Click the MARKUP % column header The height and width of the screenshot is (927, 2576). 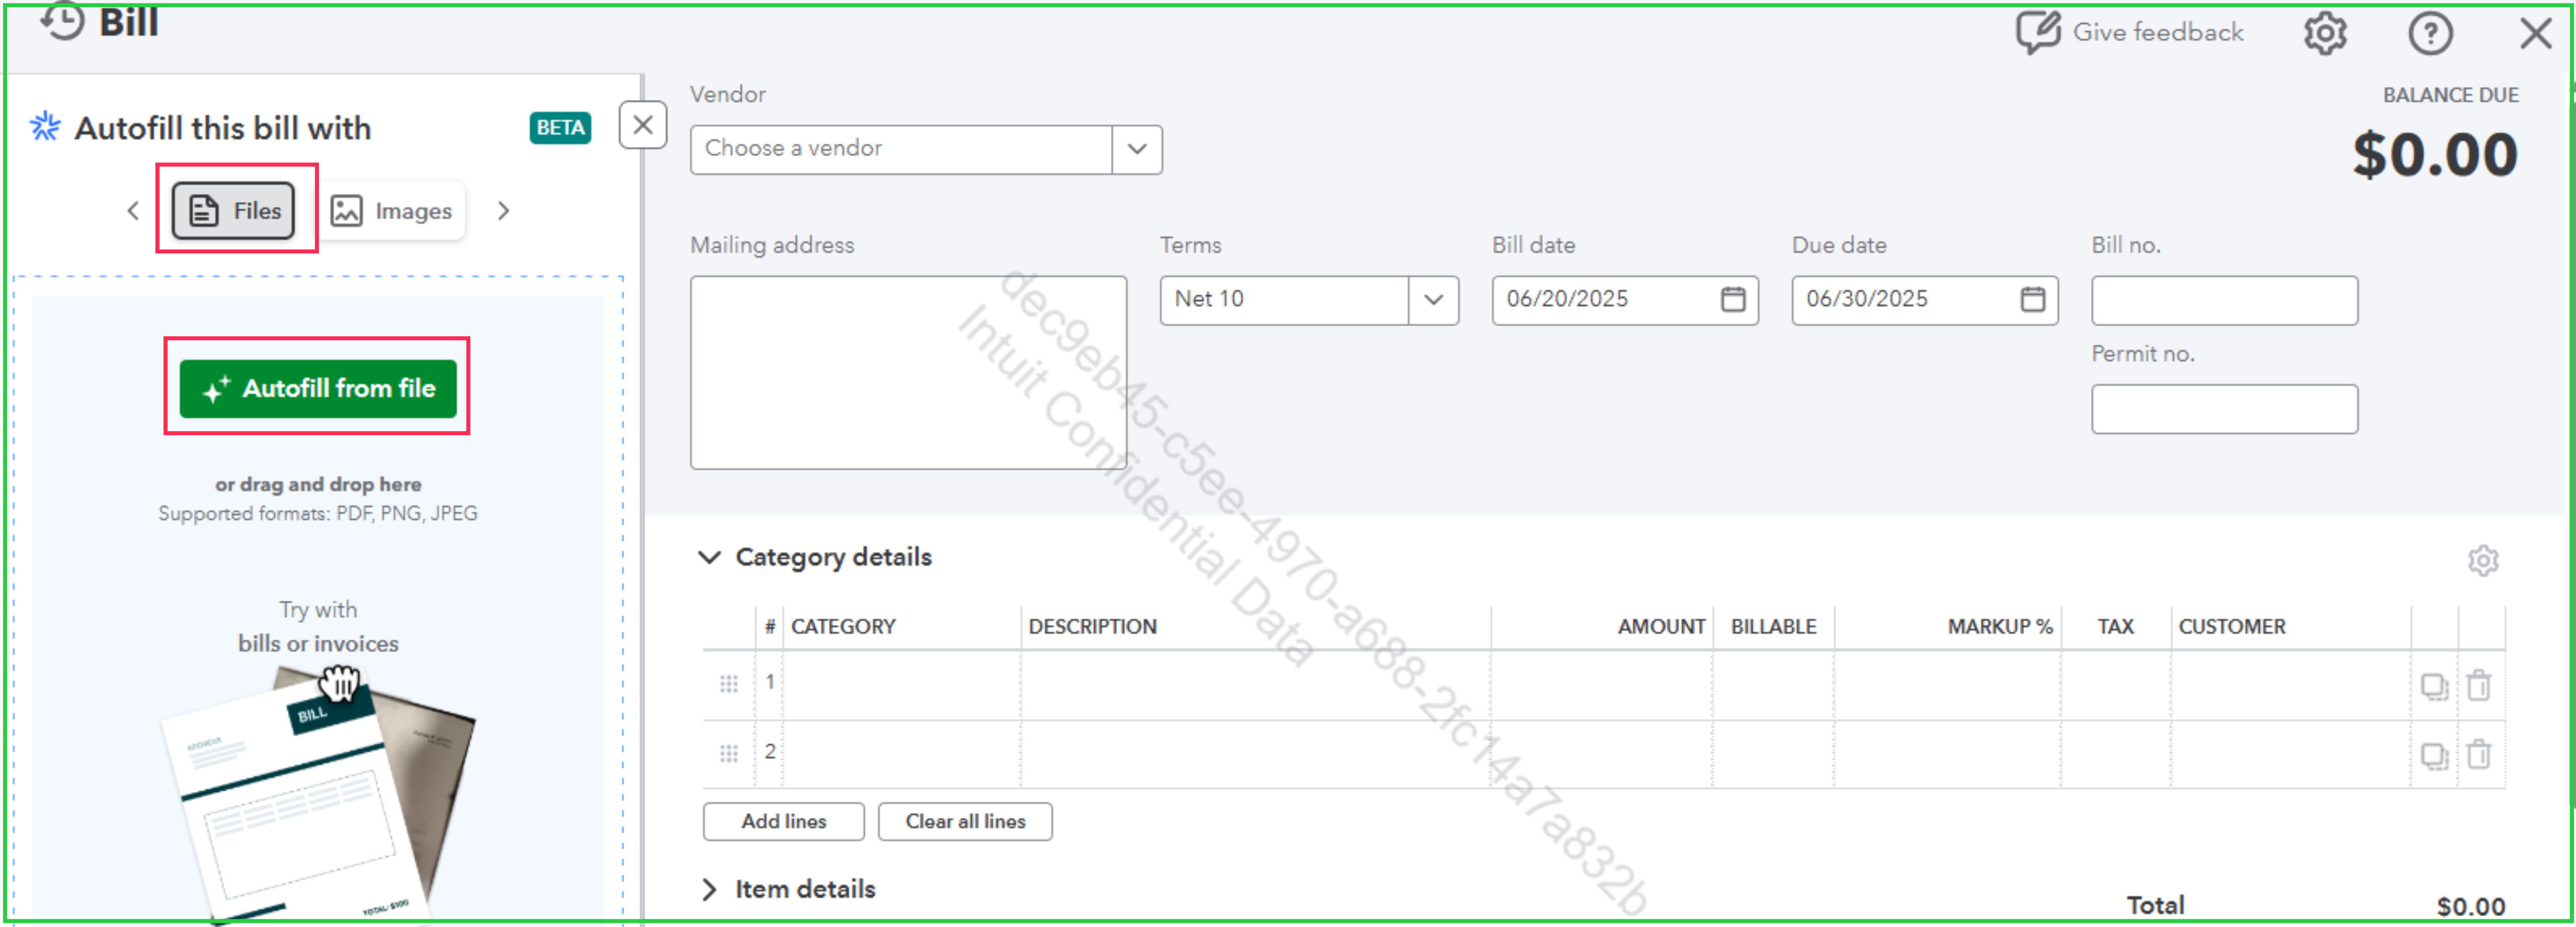tap(1999, 627)
